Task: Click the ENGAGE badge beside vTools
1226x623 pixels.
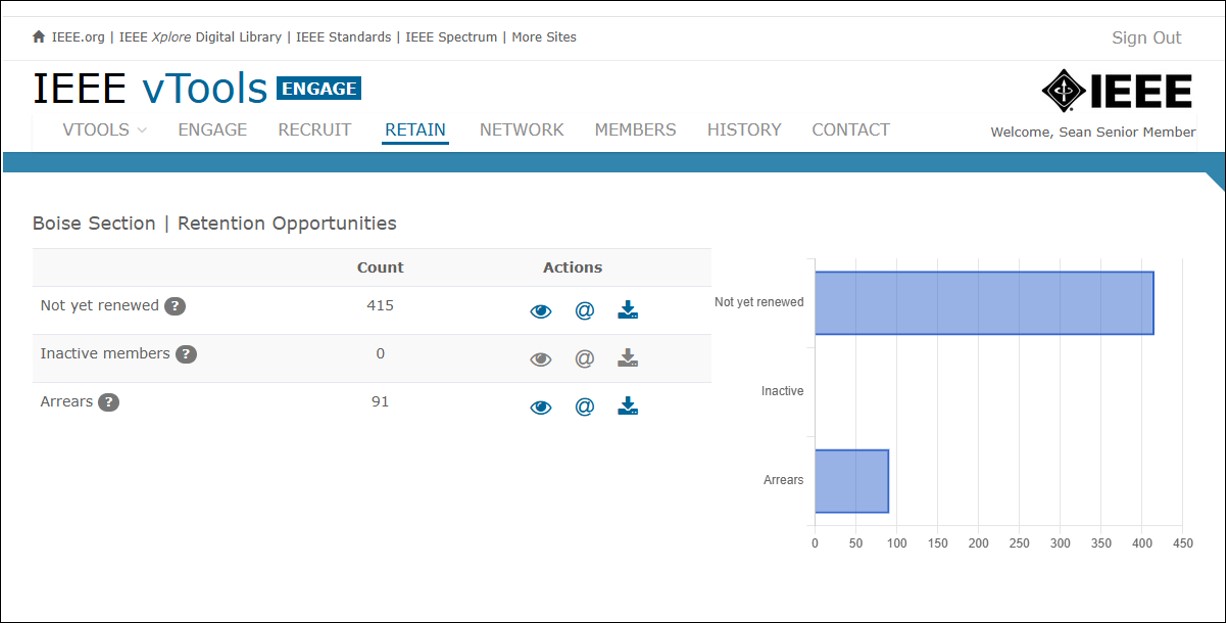Action: tap(319, 88)
